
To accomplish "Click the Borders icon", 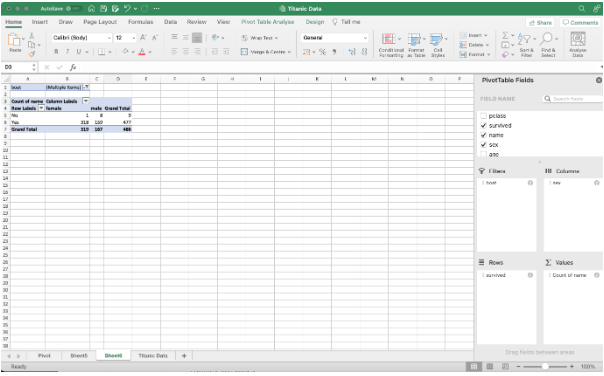I will [x=102, y=52].
